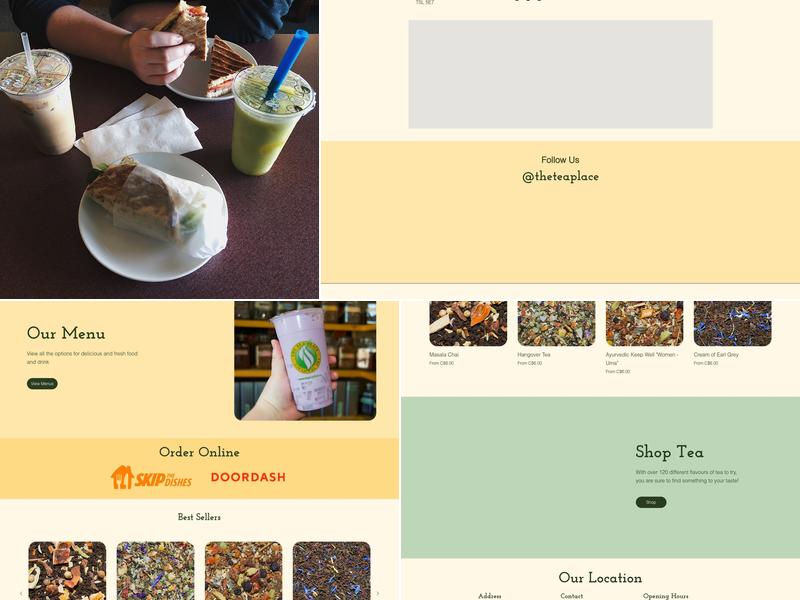Image resolution: width=800 pixels, height=600 pixels.
Task: Open the last Best Sellers thumbnail with blue petals
Action: click(332, 570)
